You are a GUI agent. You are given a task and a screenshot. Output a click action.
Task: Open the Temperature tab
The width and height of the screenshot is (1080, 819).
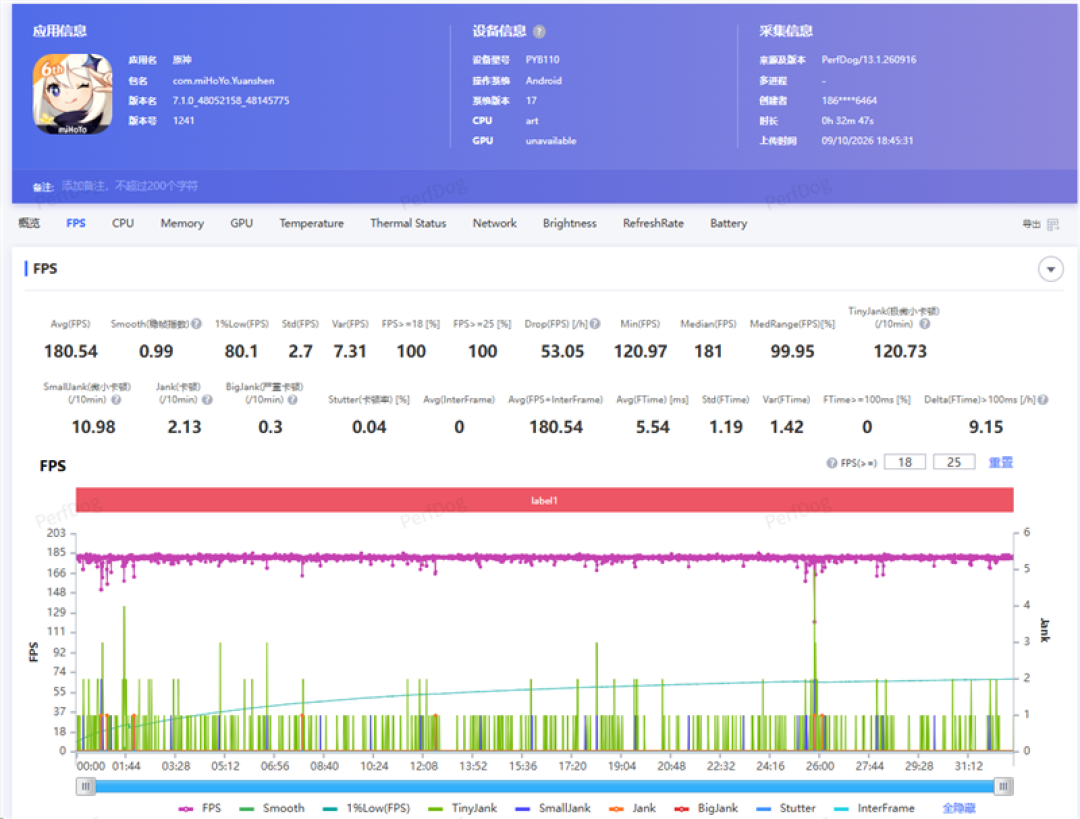tap(311, 223)
